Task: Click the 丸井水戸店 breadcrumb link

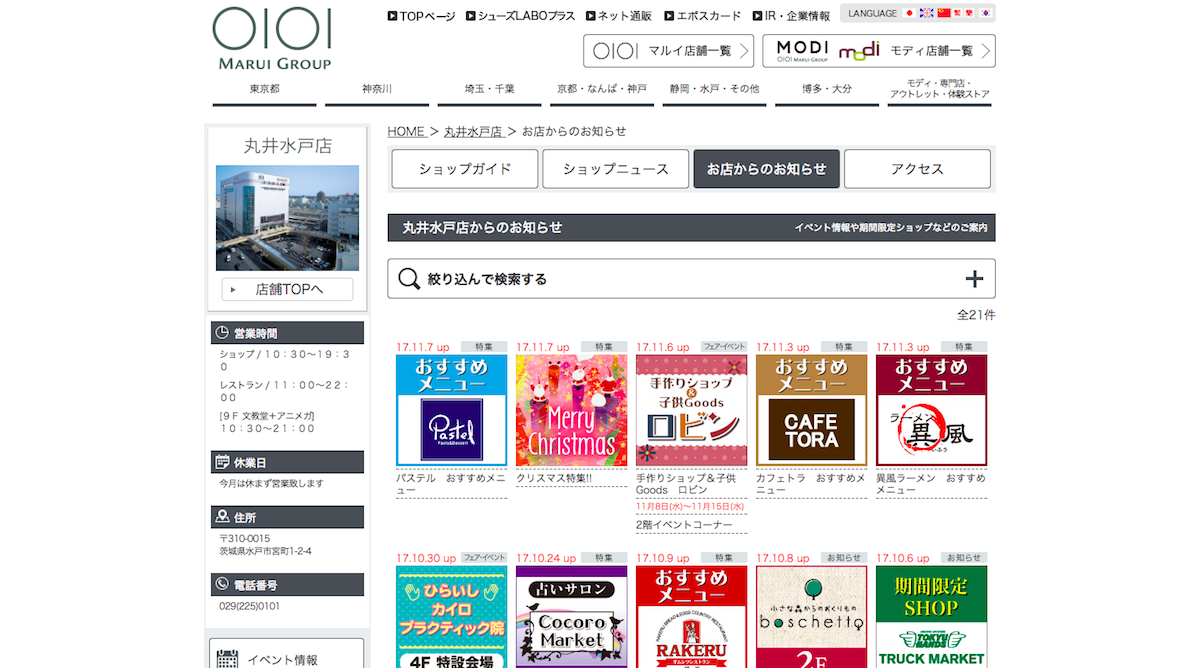Action: coord(473,132)
